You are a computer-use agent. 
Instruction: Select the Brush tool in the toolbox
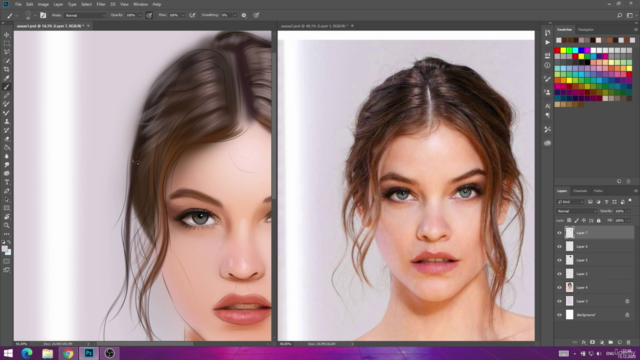pos(7,87)
